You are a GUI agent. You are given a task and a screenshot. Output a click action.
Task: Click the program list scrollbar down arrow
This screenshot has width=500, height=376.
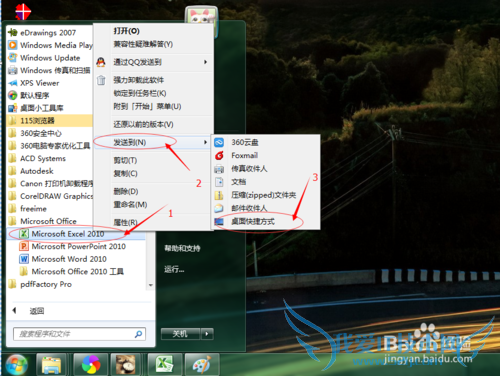click(x=151, y=285)
